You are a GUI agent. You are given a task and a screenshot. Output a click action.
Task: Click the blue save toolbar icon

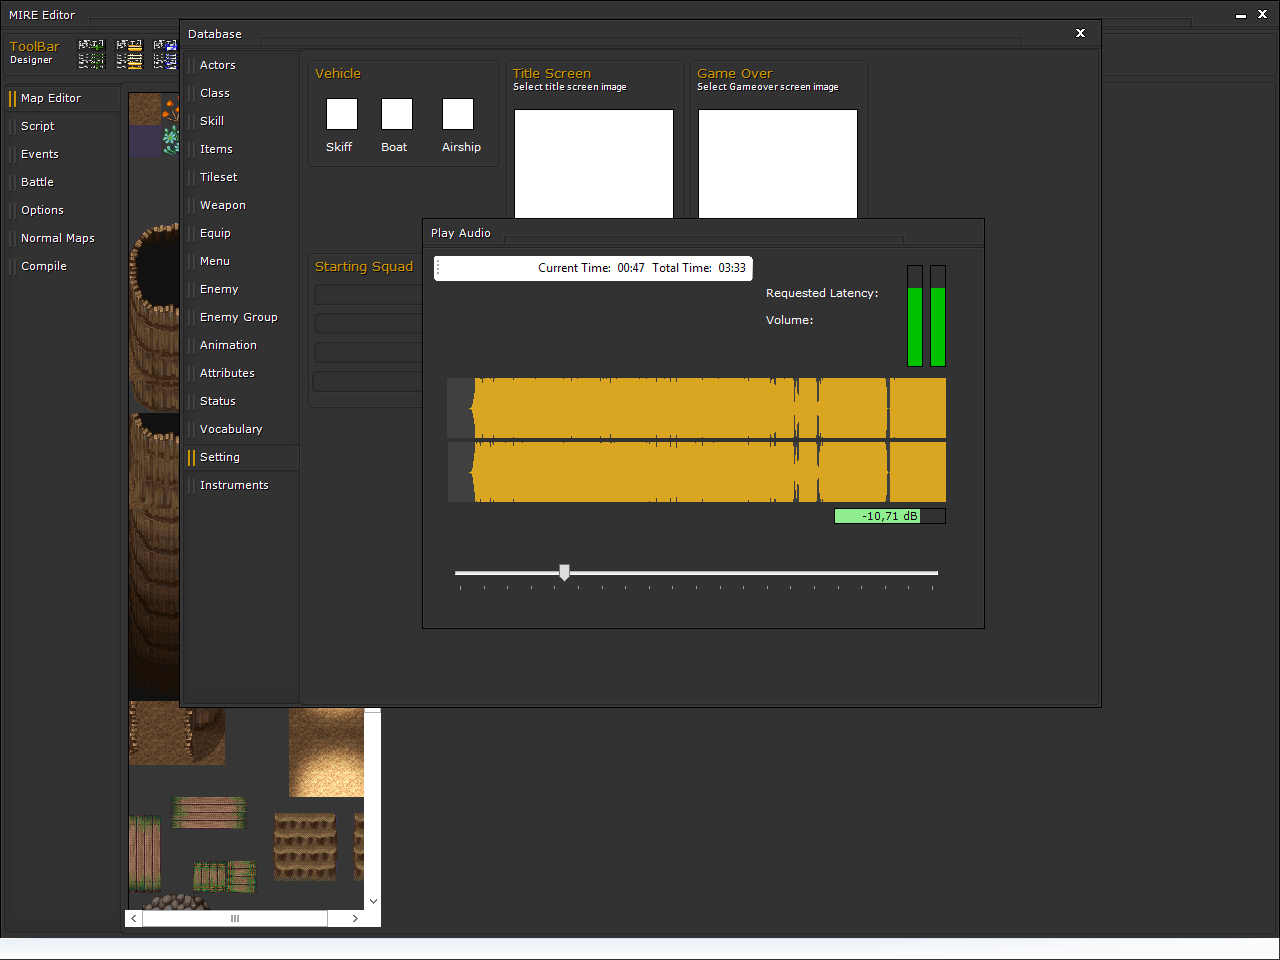[166, 54]
